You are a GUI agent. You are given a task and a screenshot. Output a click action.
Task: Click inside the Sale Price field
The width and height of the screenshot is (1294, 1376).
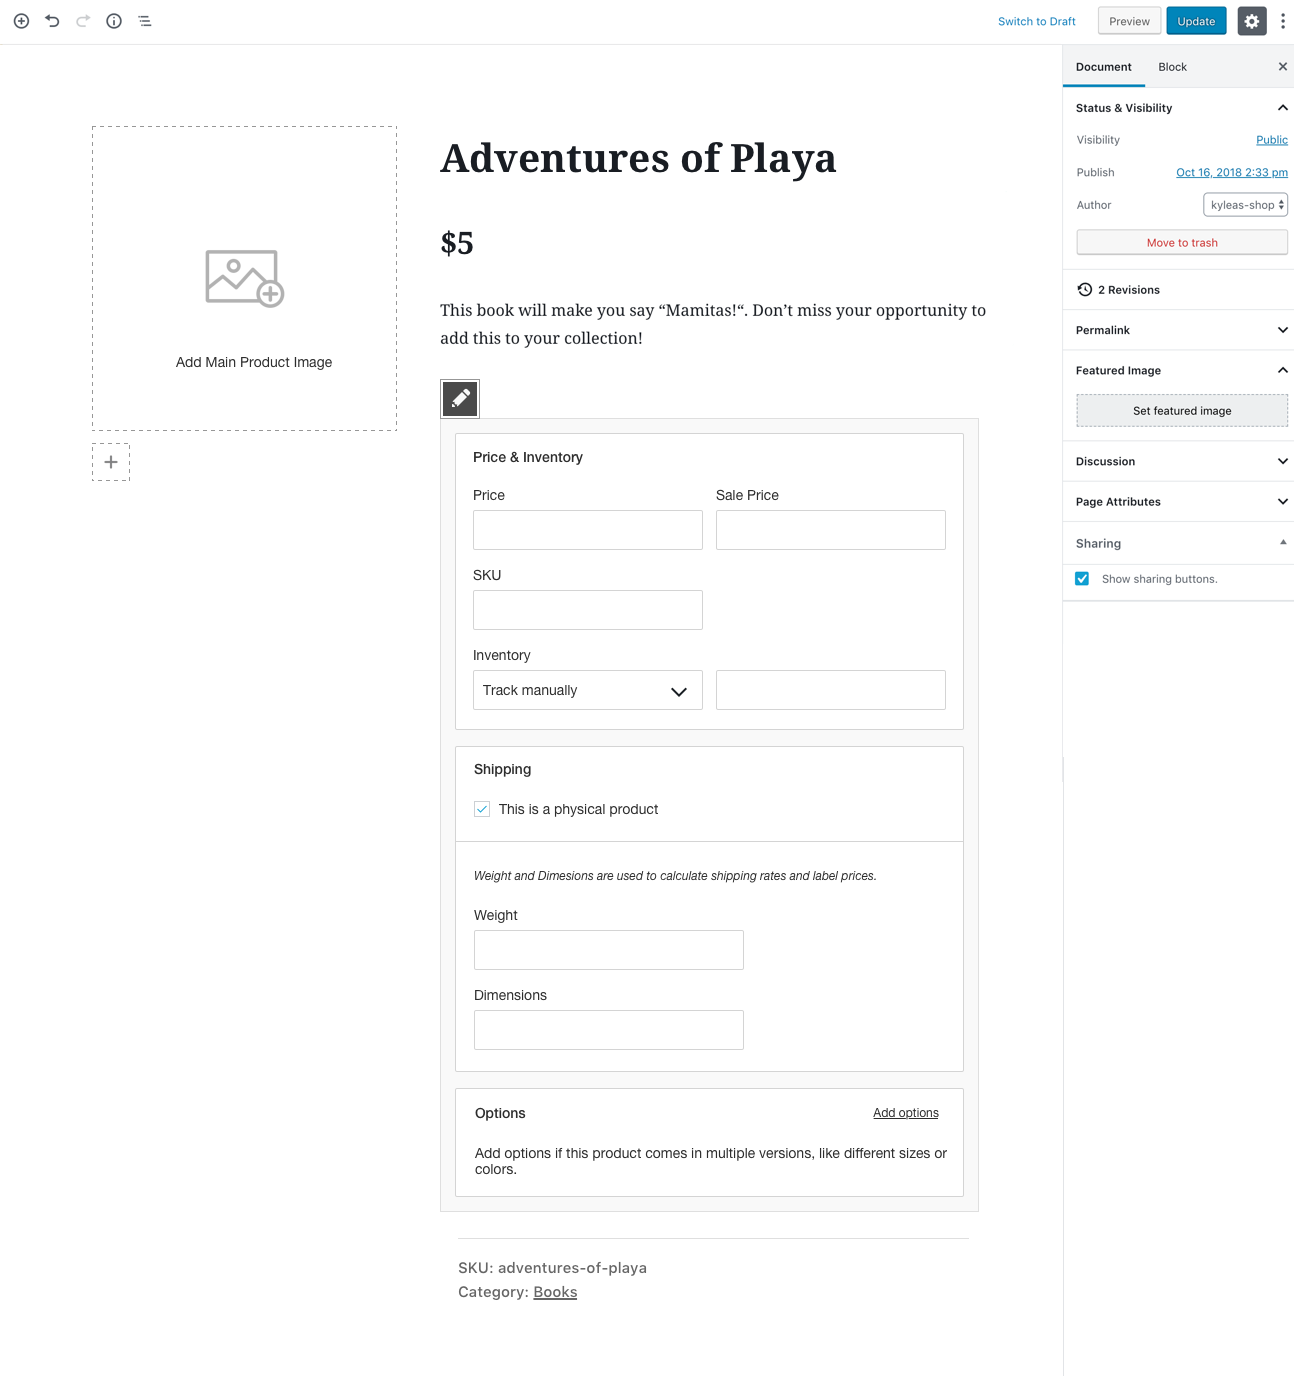(830, 530)
